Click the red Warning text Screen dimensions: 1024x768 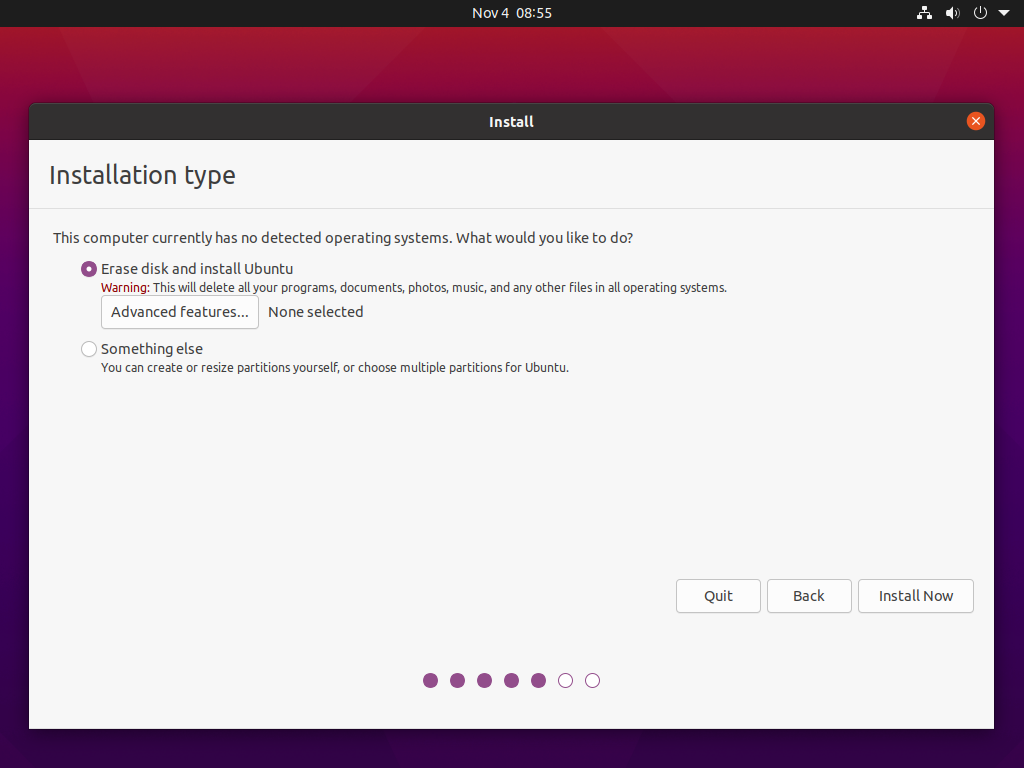[125, 288]
